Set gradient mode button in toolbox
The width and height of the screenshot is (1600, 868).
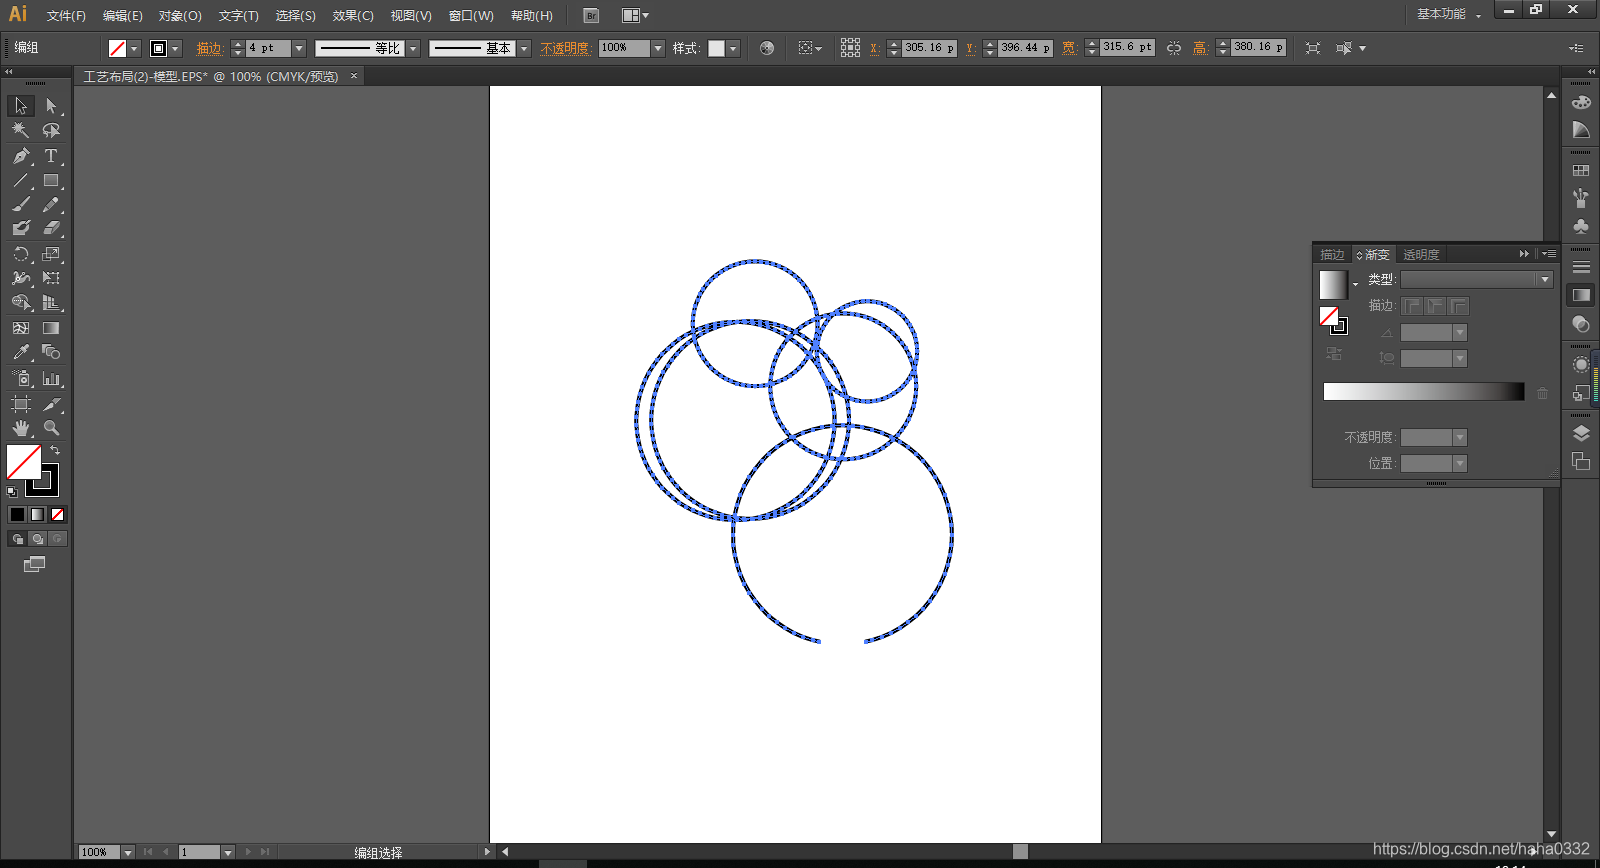coord(37,514)
